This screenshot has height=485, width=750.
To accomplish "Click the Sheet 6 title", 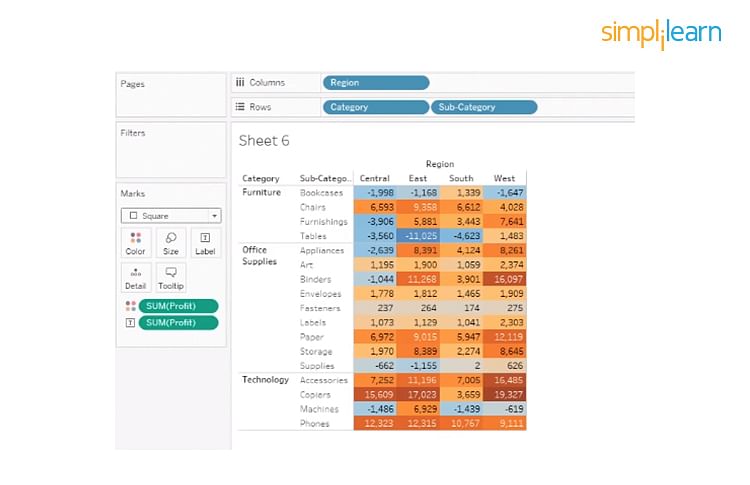I will click(x=264, y=141).
